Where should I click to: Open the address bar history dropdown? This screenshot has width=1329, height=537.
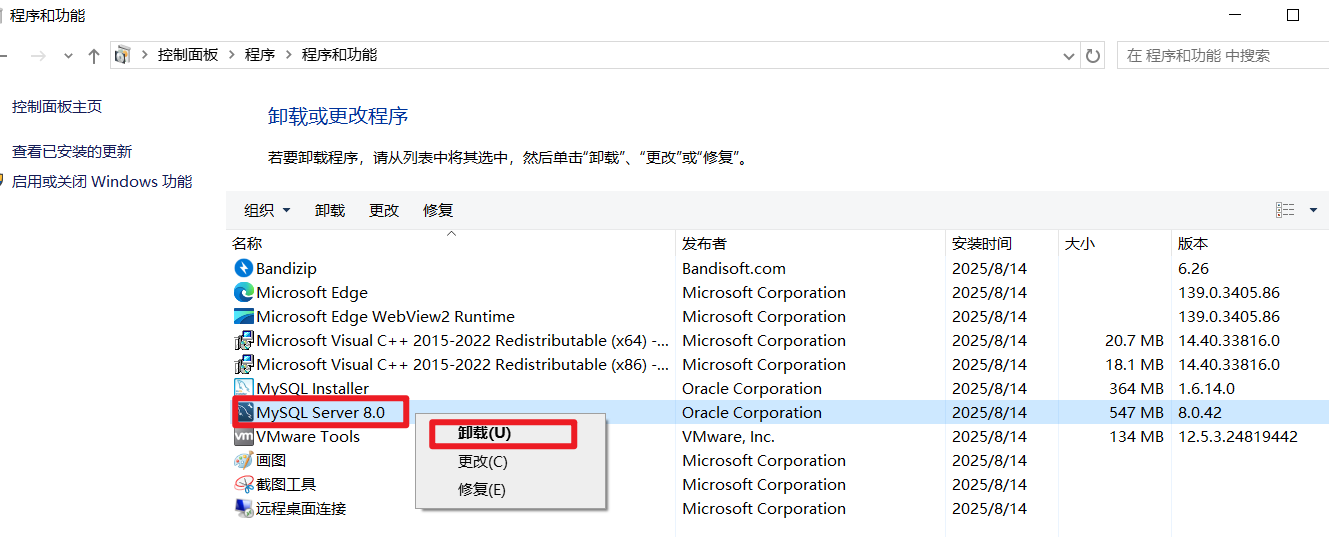(x=1071, y=56)
